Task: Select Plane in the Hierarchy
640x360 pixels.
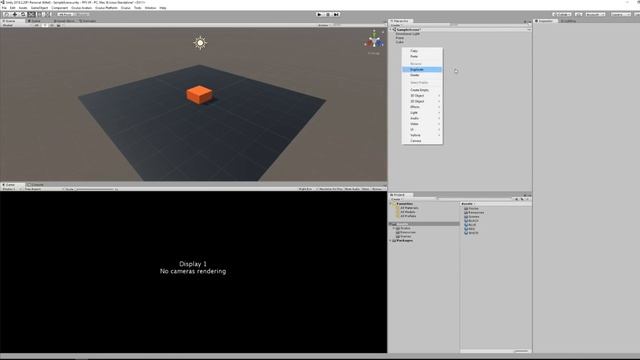Action: tap(400, 38)
